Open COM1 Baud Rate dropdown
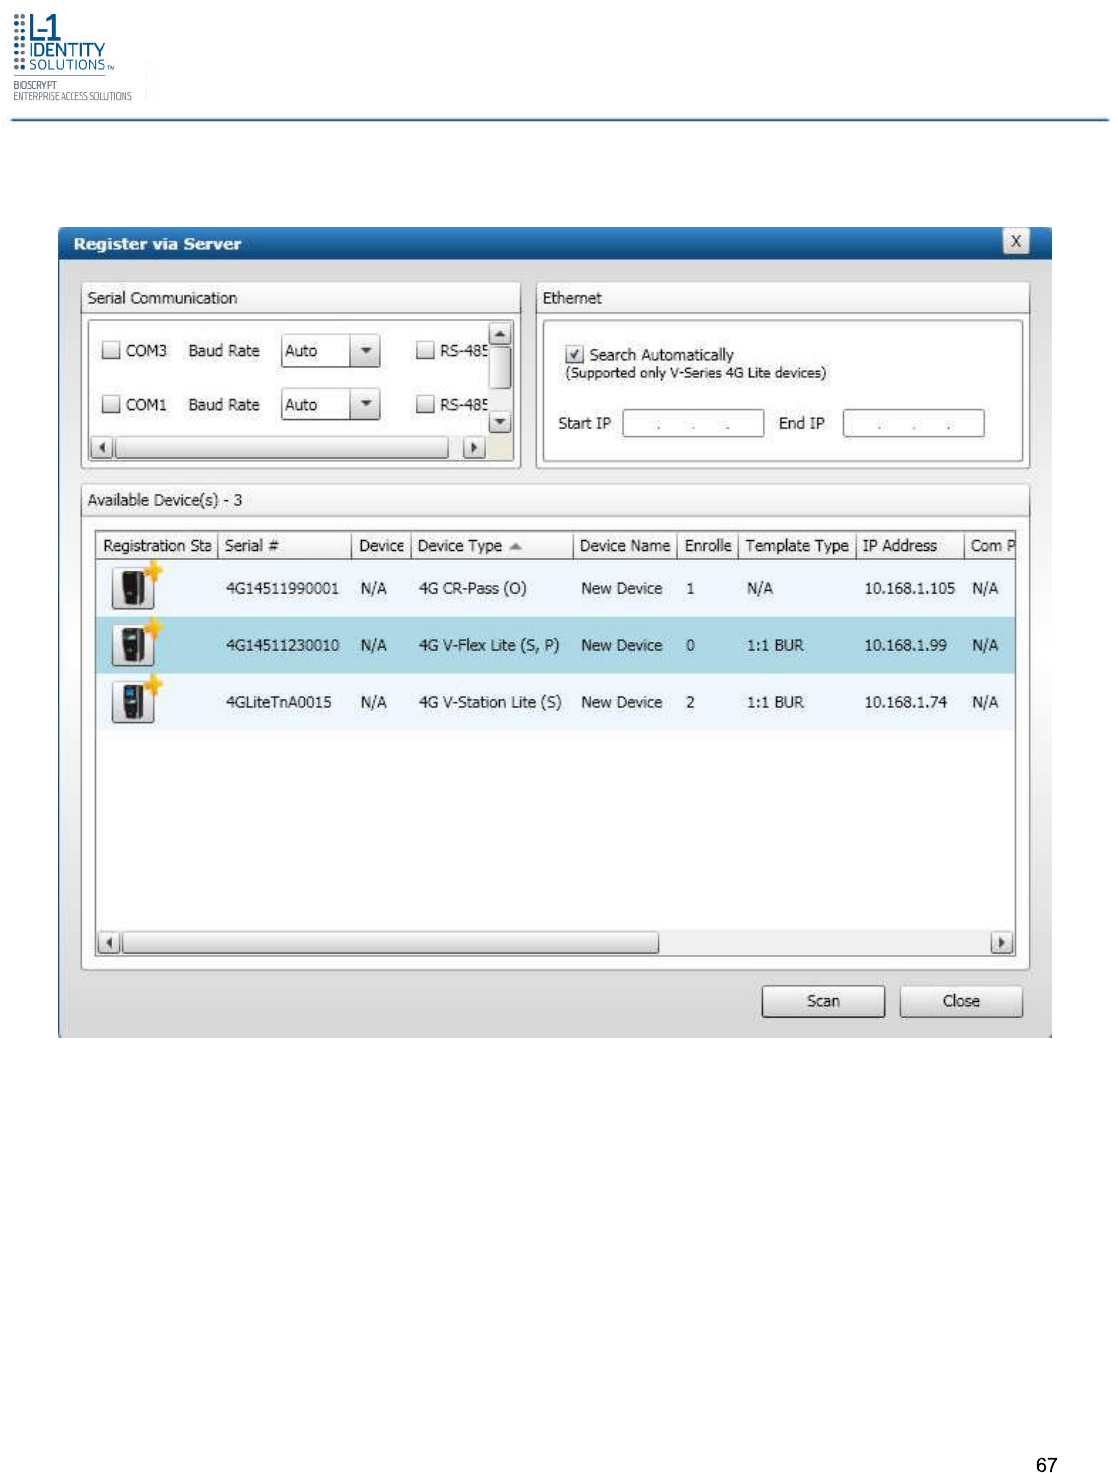This screenshot has width=1118, height=1473. click(365, 404)
